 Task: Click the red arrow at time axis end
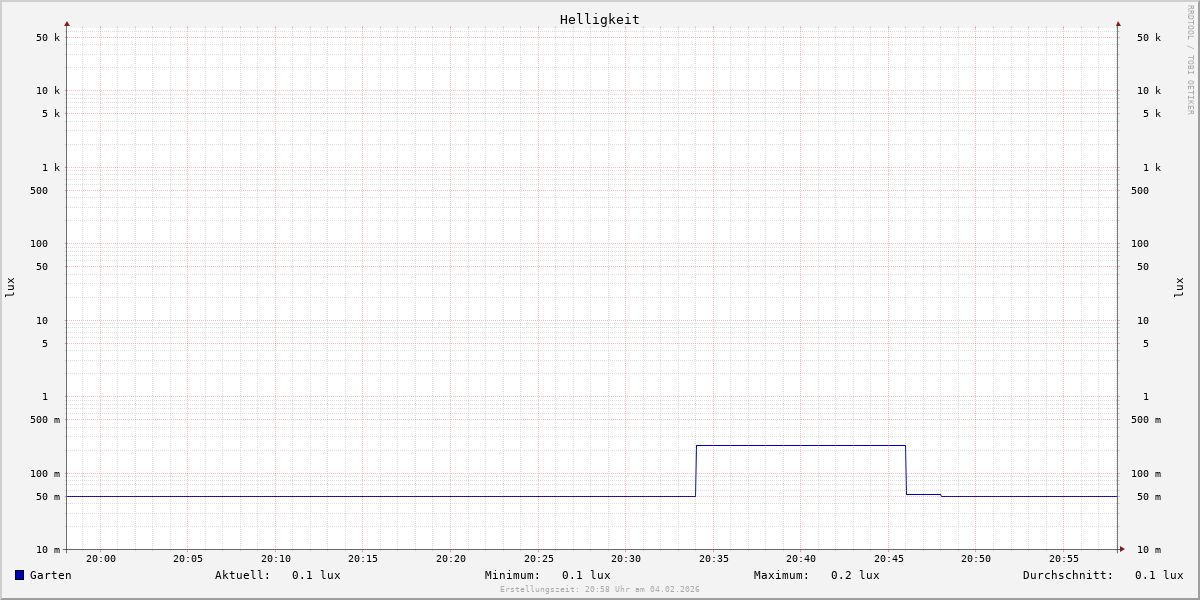(1122, 549)
